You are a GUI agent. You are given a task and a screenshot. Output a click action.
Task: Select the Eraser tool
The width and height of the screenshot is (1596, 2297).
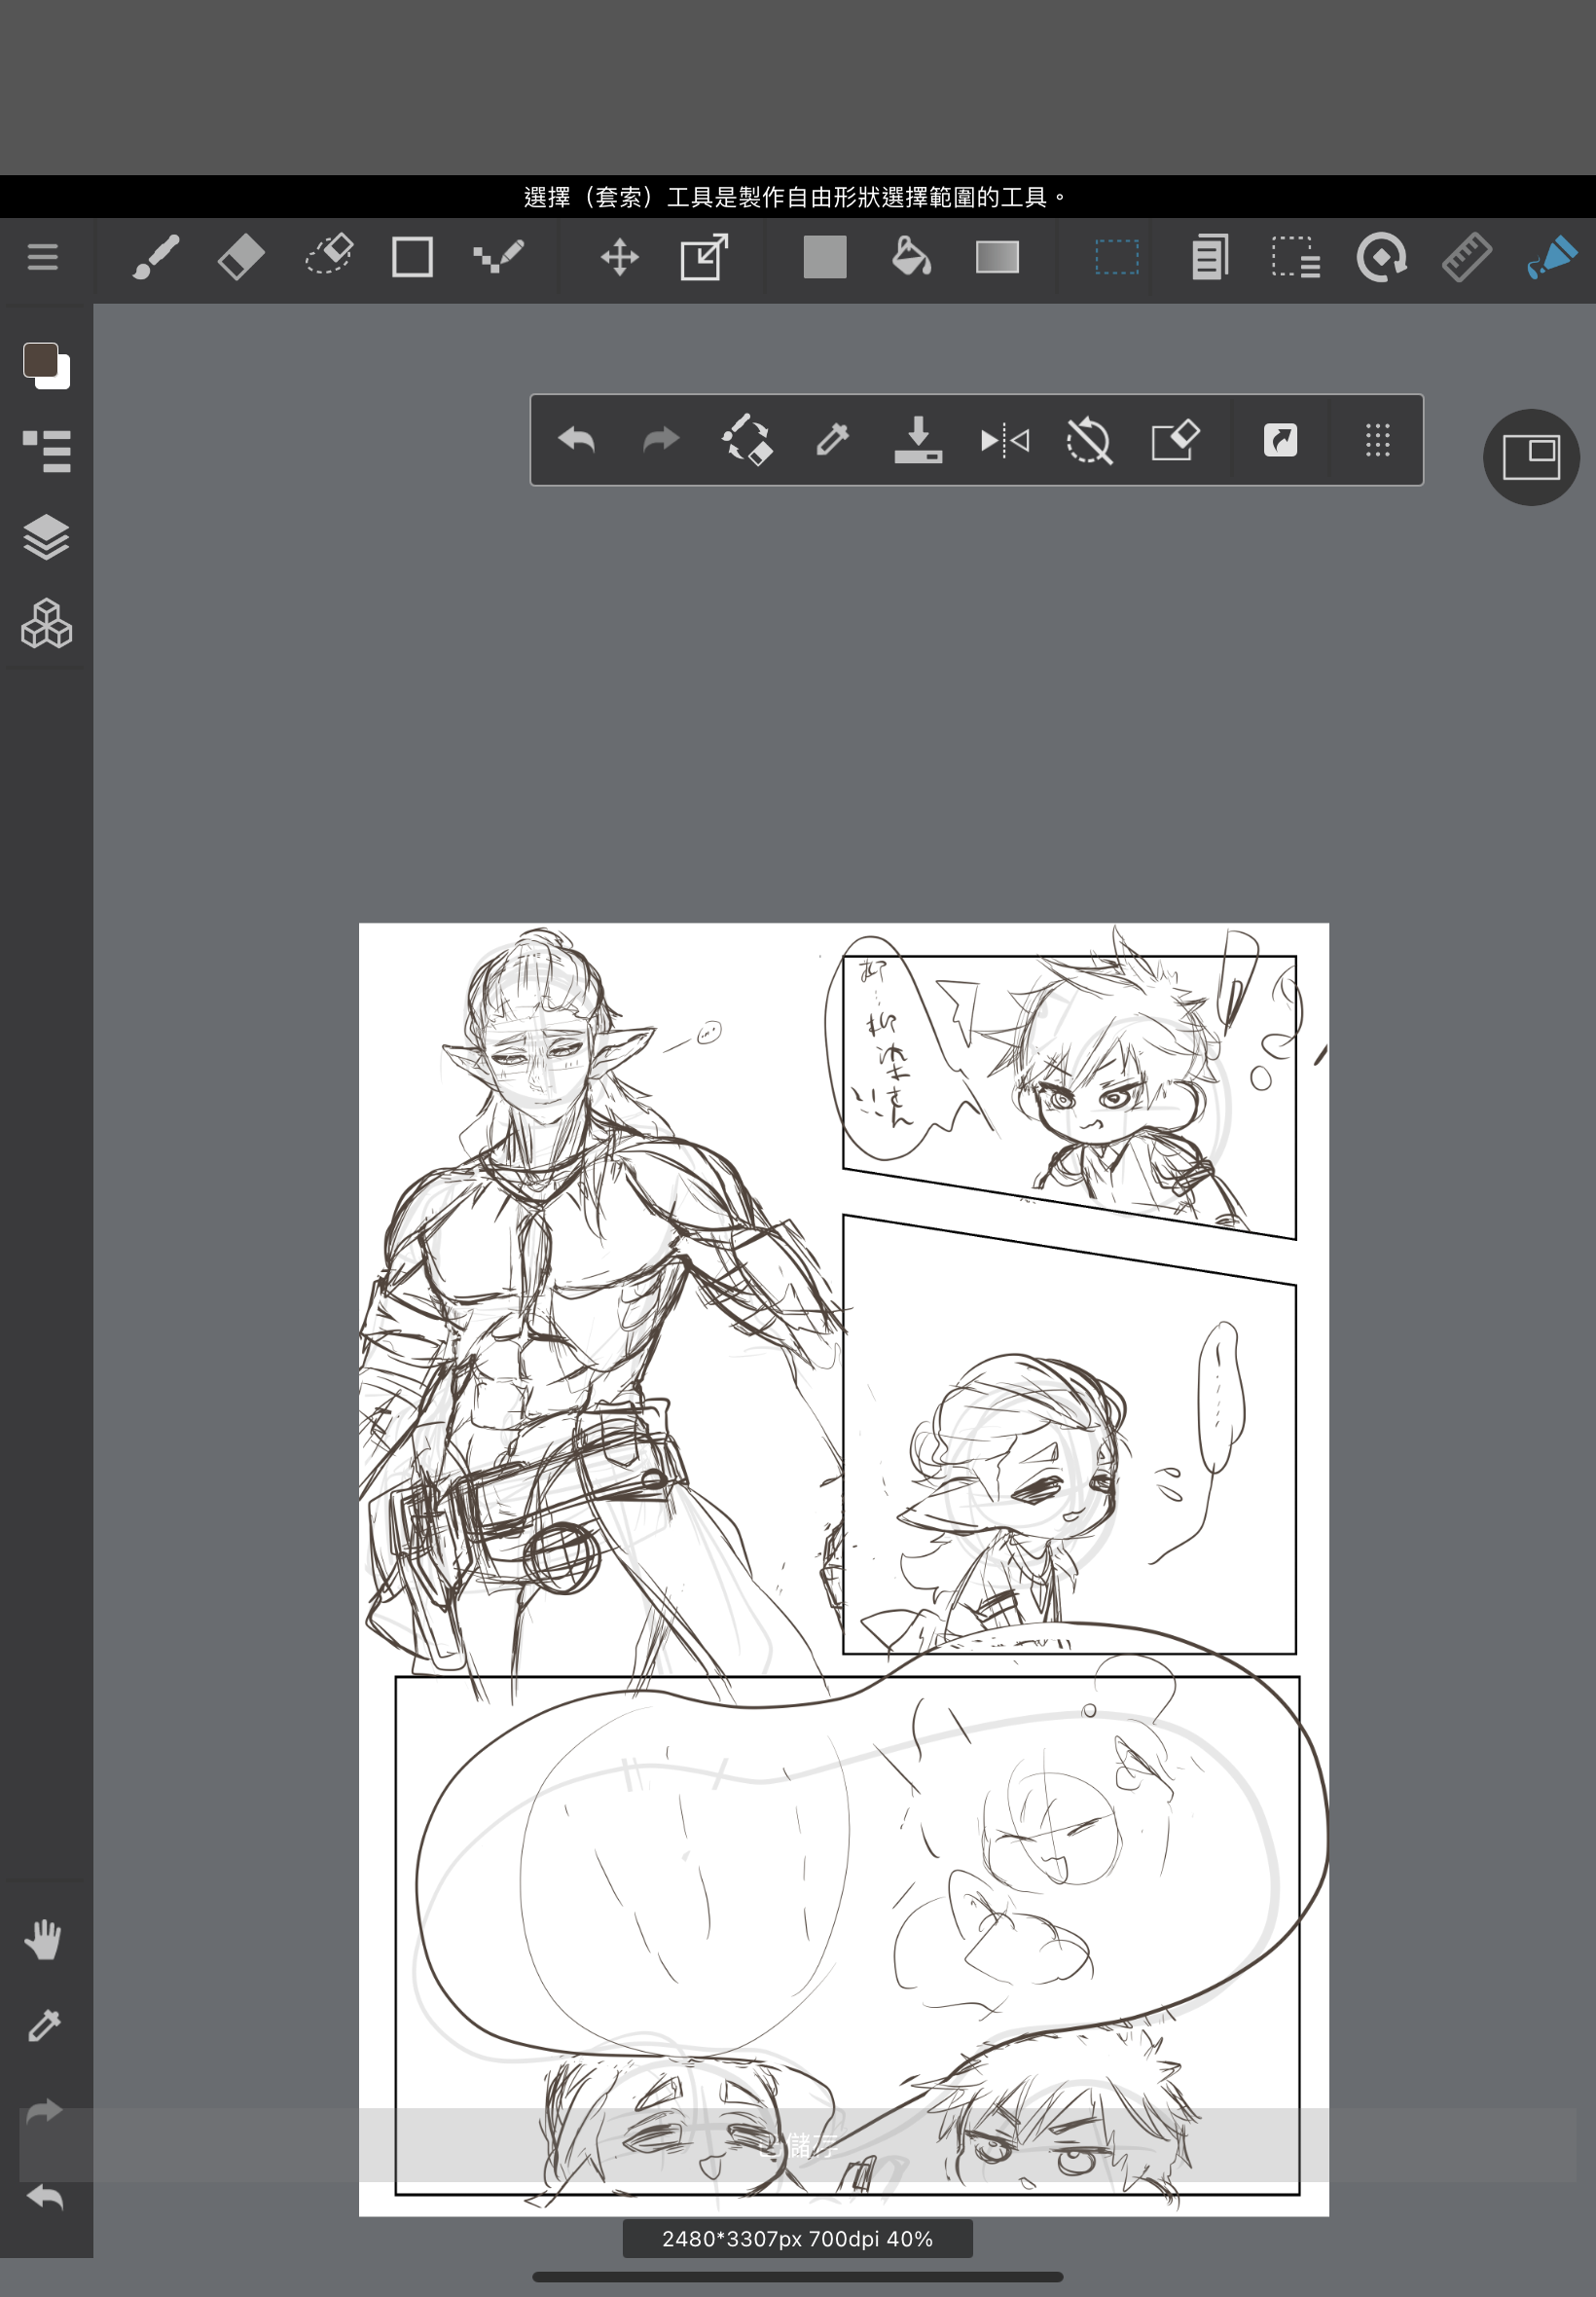point(241,257)
